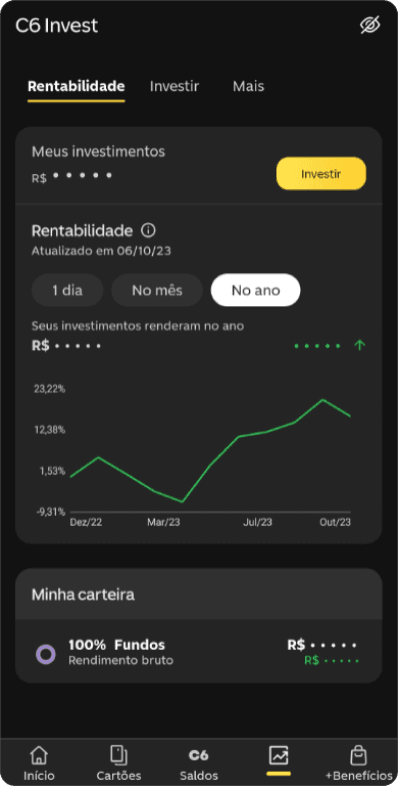Image resolution: width=398 pixels, height=786 pixels.
Task: Expand the Minha carteira section header
Action: (198, 595)
